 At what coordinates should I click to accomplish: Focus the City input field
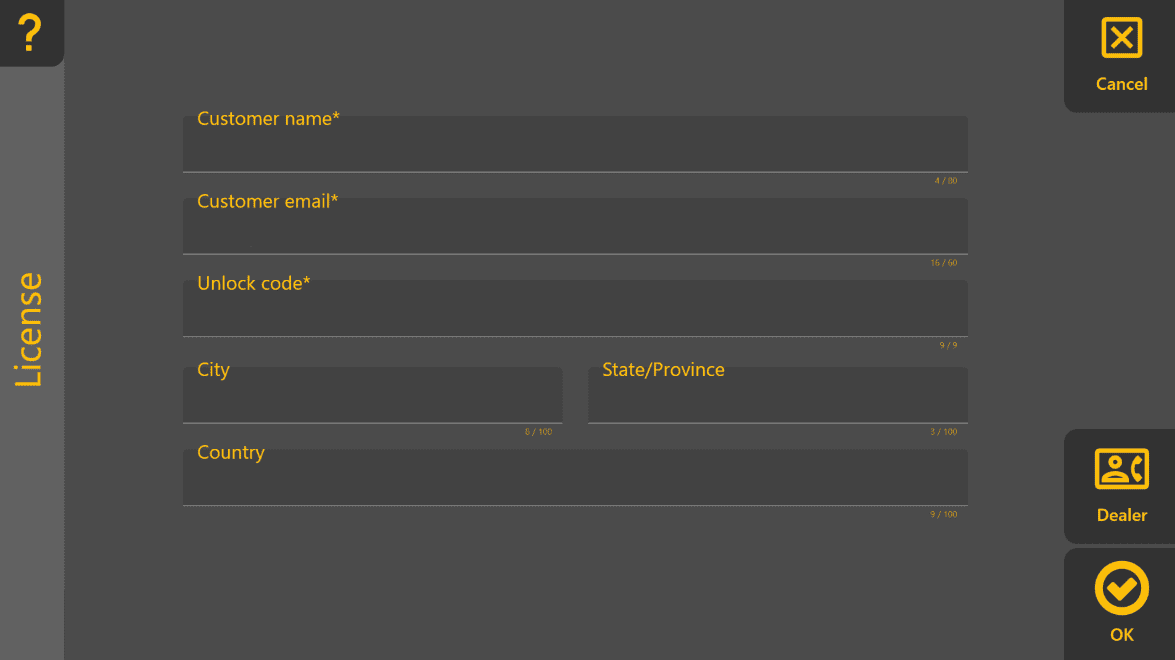pos(372,395)
